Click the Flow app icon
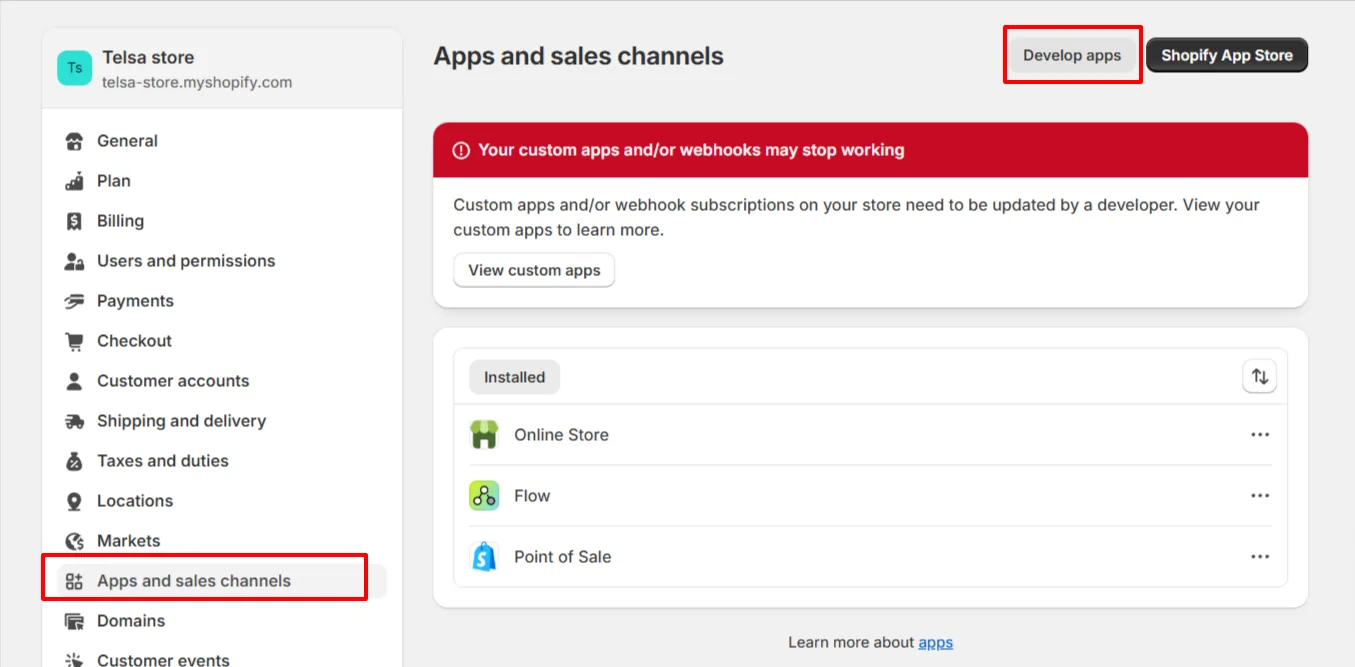This screenshot has width=1355, height=667. [x=484, y=496]
